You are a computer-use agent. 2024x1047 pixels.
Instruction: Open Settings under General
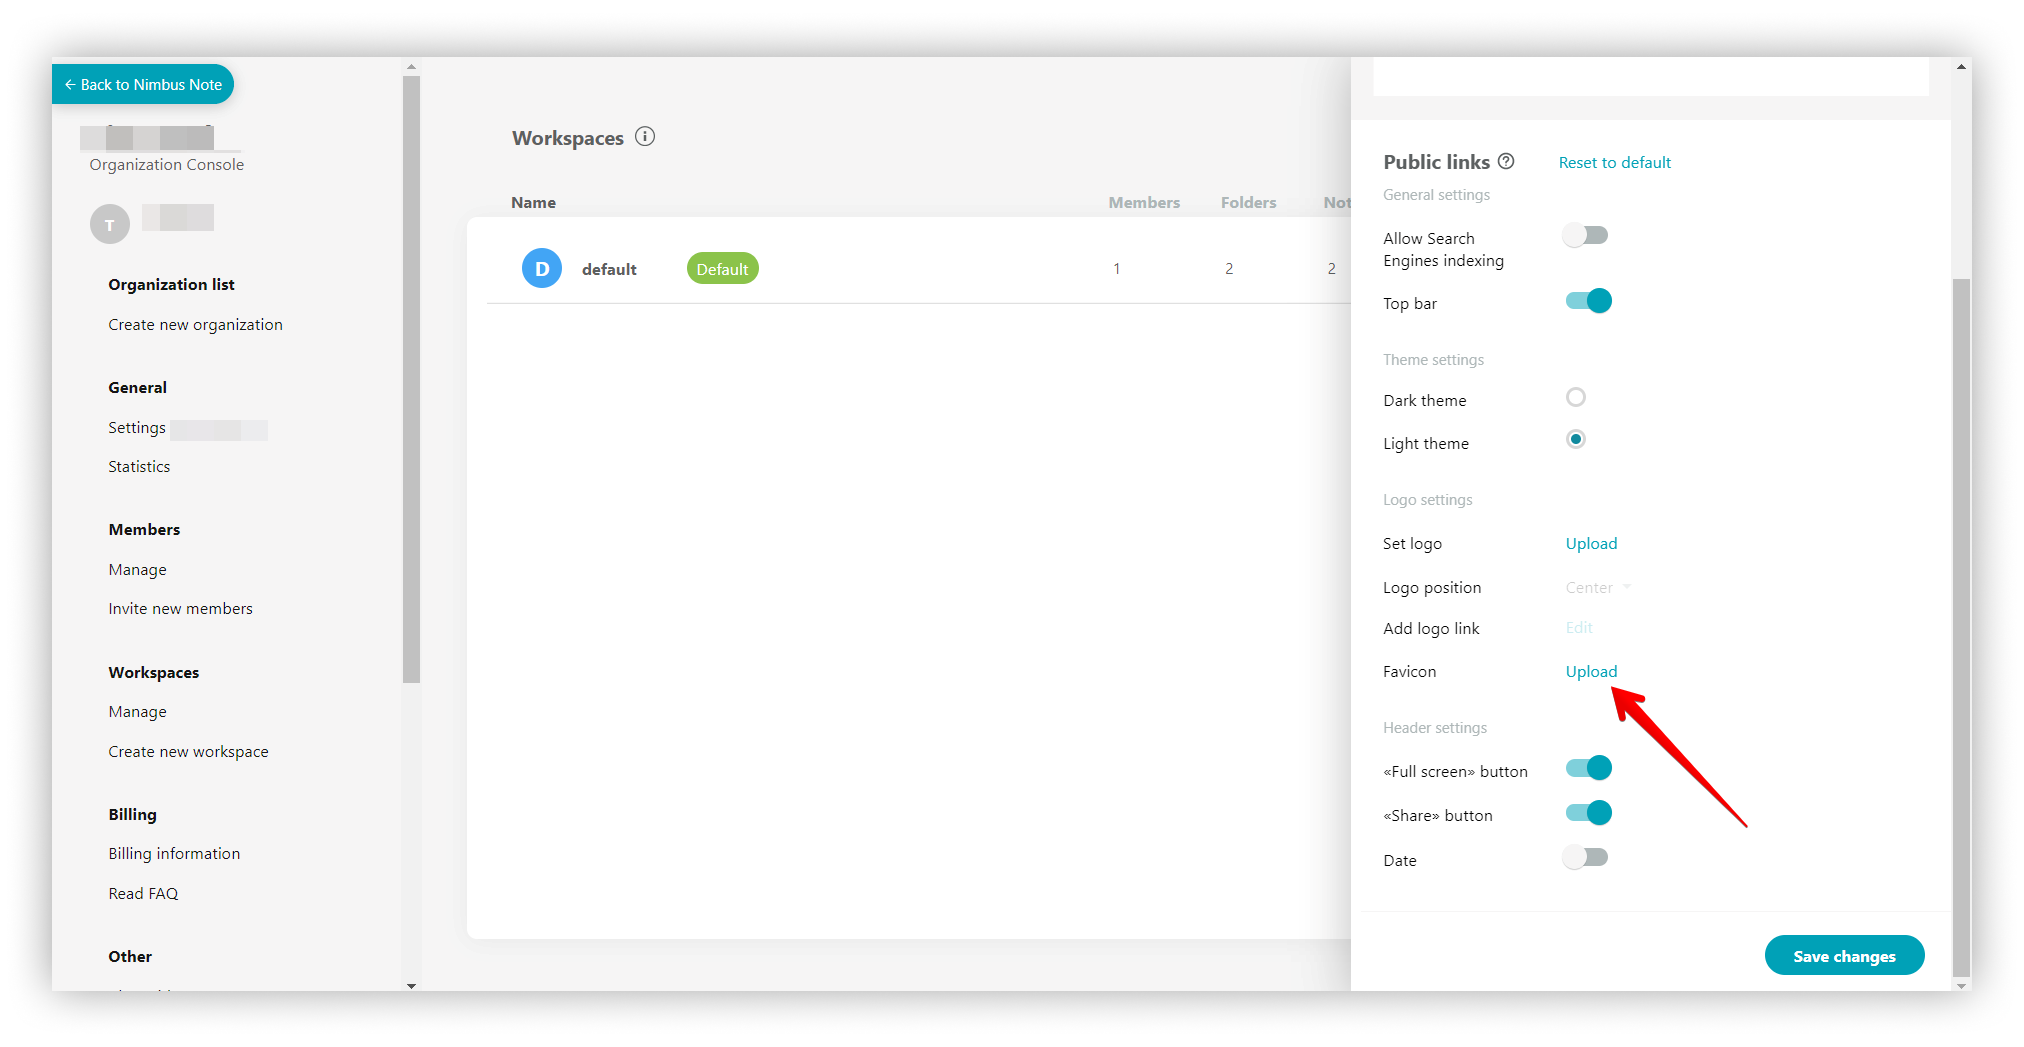[137, 427]
